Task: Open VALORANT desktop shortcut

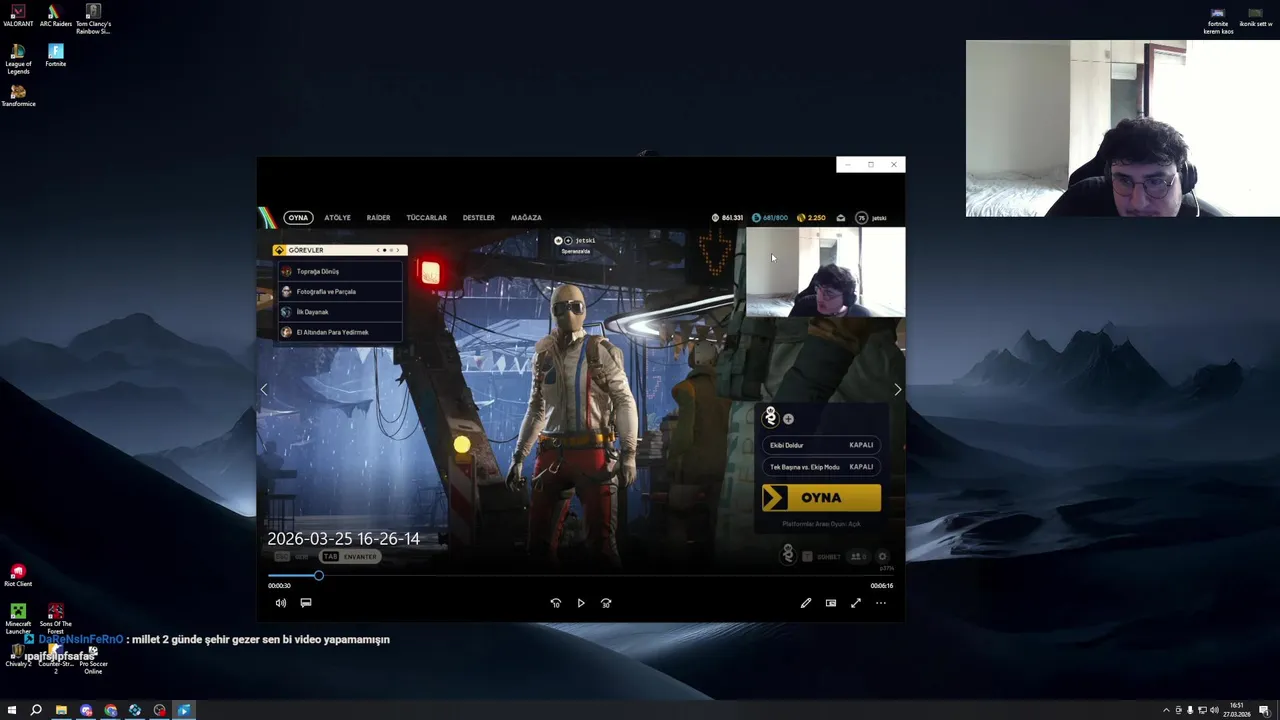Action: click(x=18, y=17)
